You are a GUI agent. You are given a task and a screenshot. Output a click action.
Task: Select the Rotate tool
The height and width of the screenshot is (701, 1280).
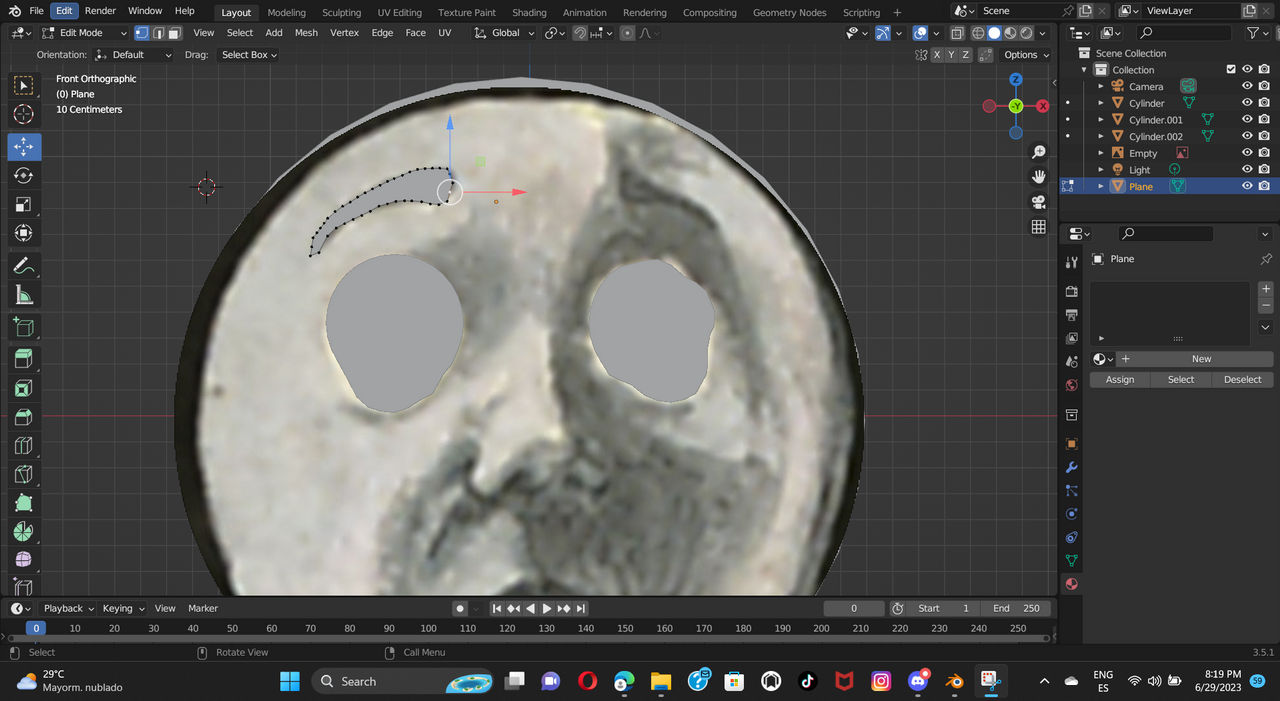point(24,176)
